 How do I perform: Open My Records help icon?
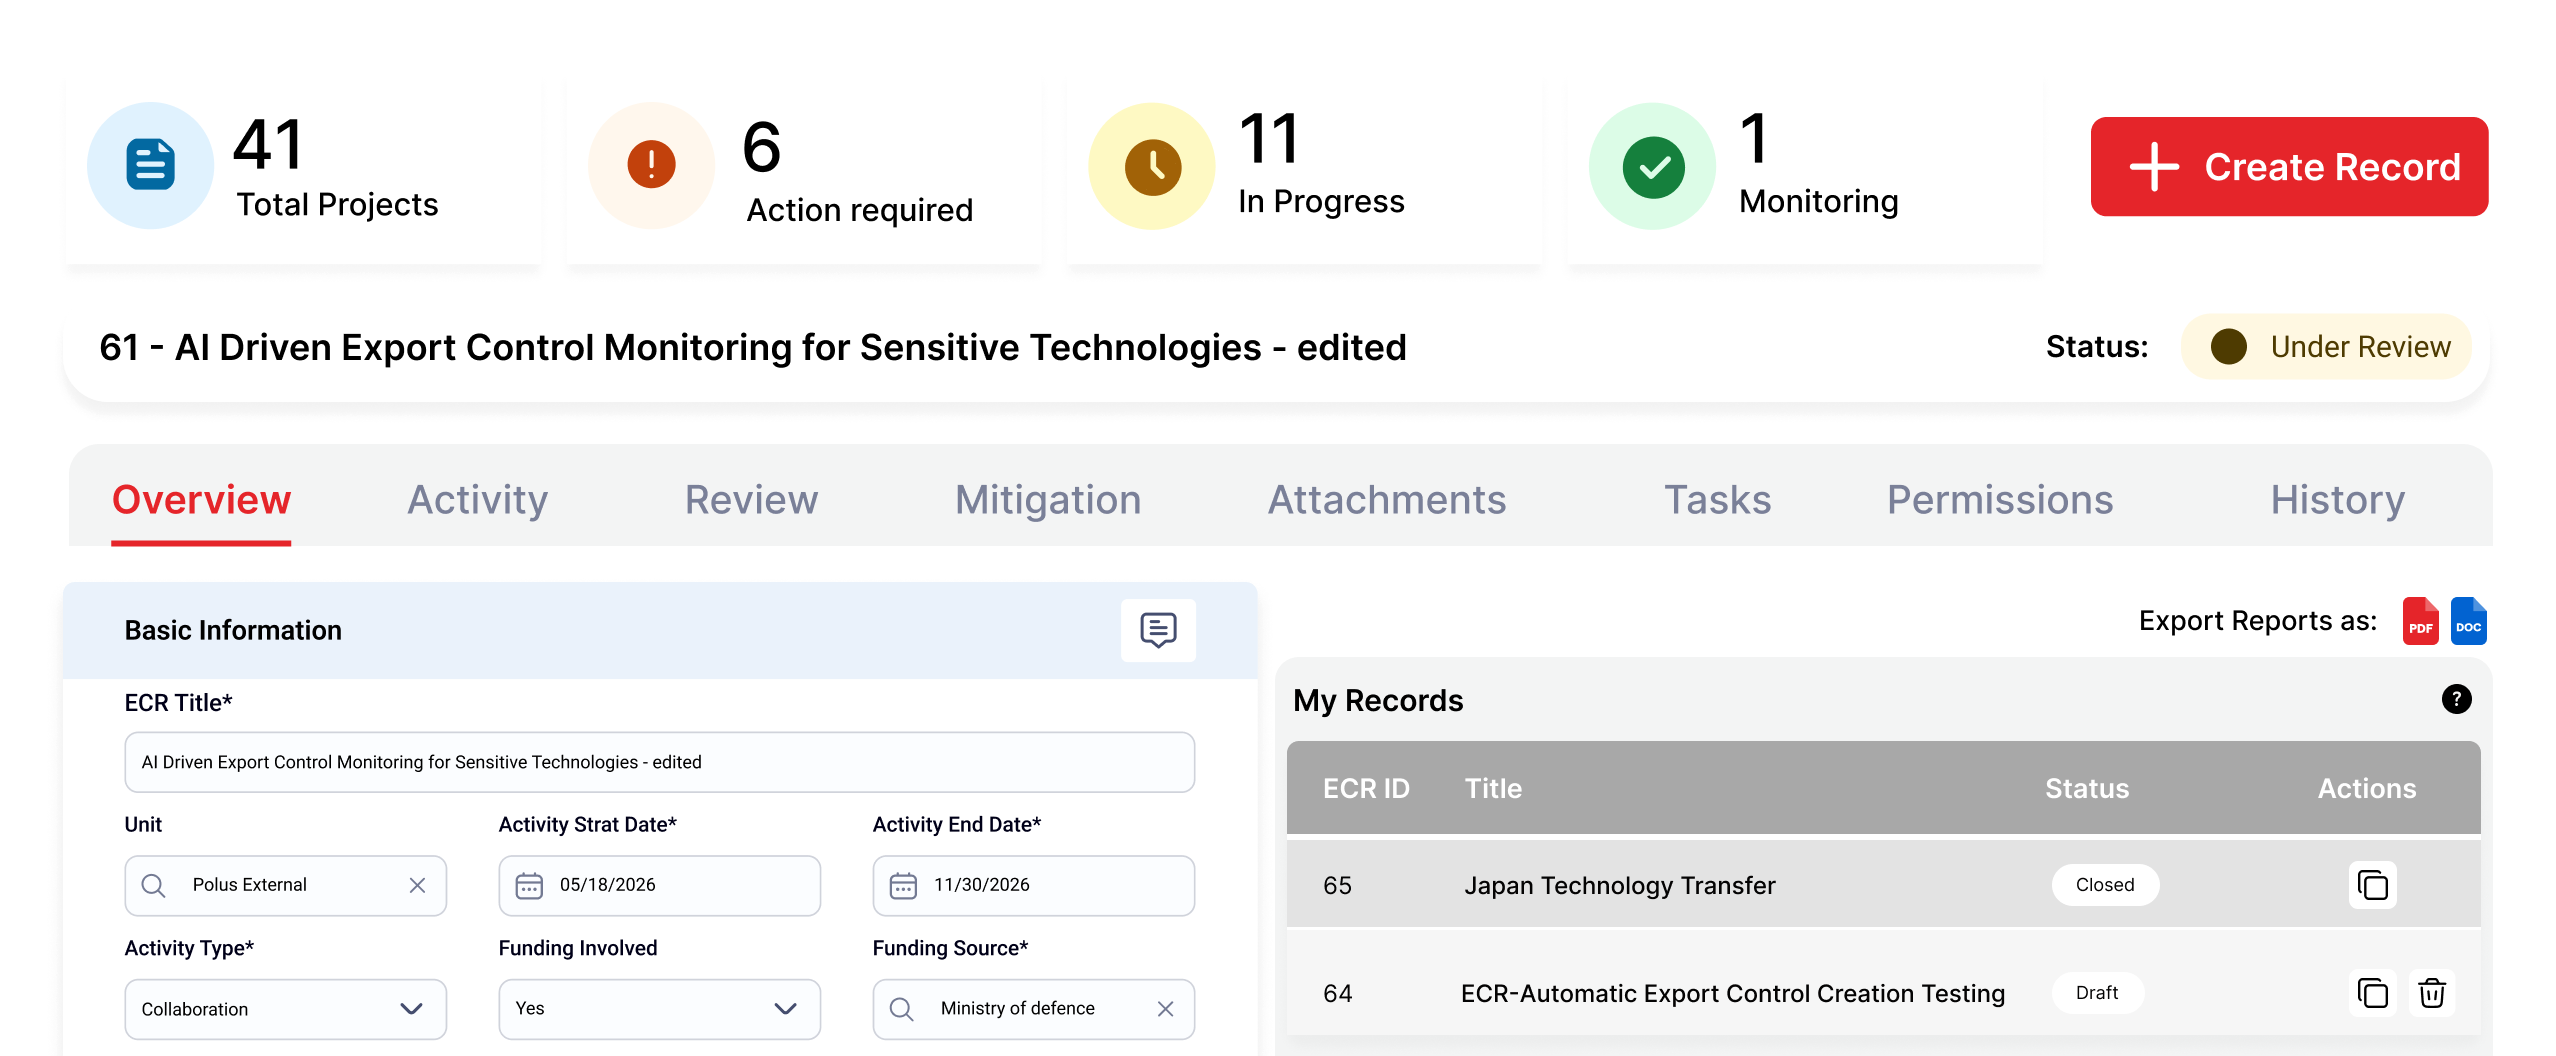[x=2456, y=699]
